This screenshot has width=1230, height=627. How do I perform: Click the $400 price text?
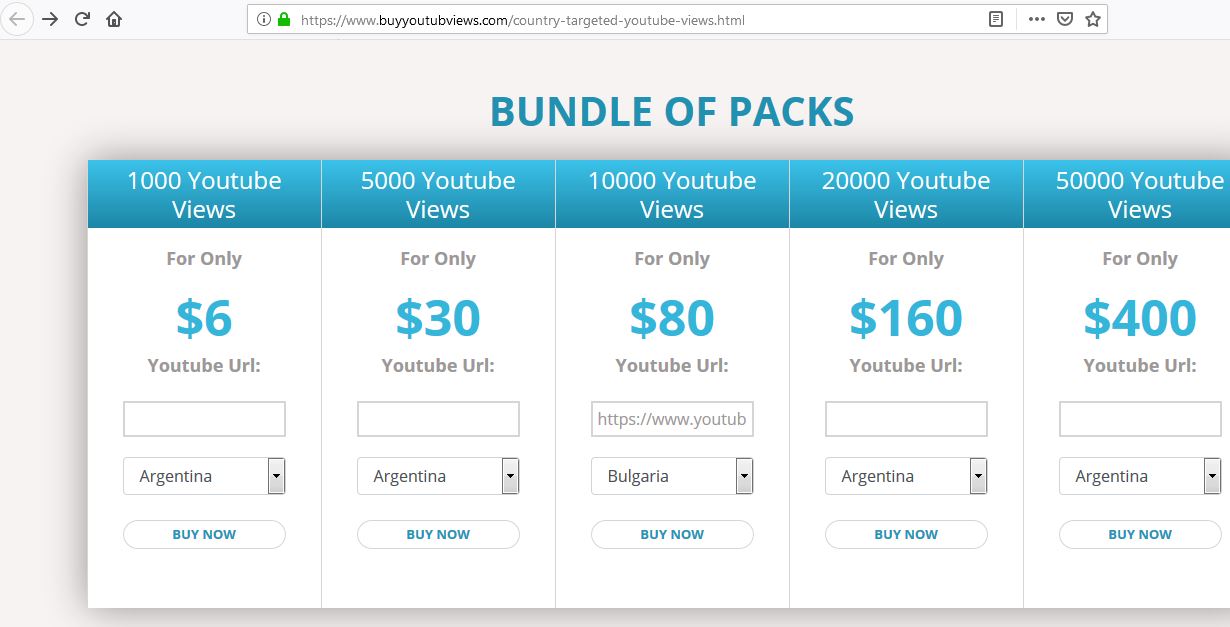pos(1140,317)
